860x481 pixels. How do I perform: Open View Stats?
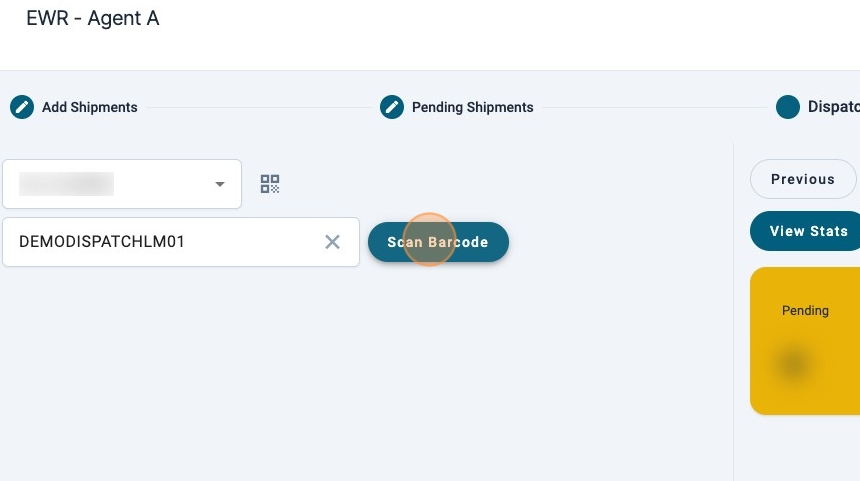click(806, 231)
